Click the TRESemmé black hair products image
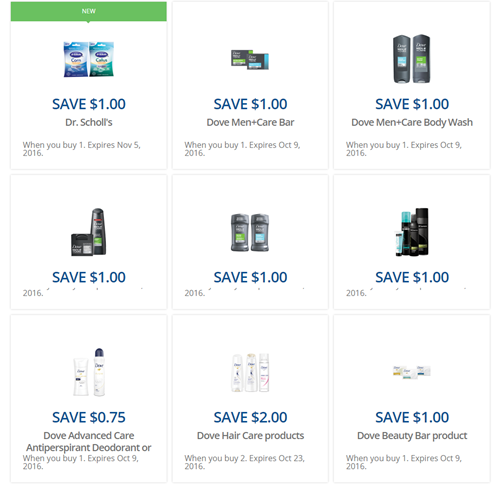 click(x=412, y=232)
